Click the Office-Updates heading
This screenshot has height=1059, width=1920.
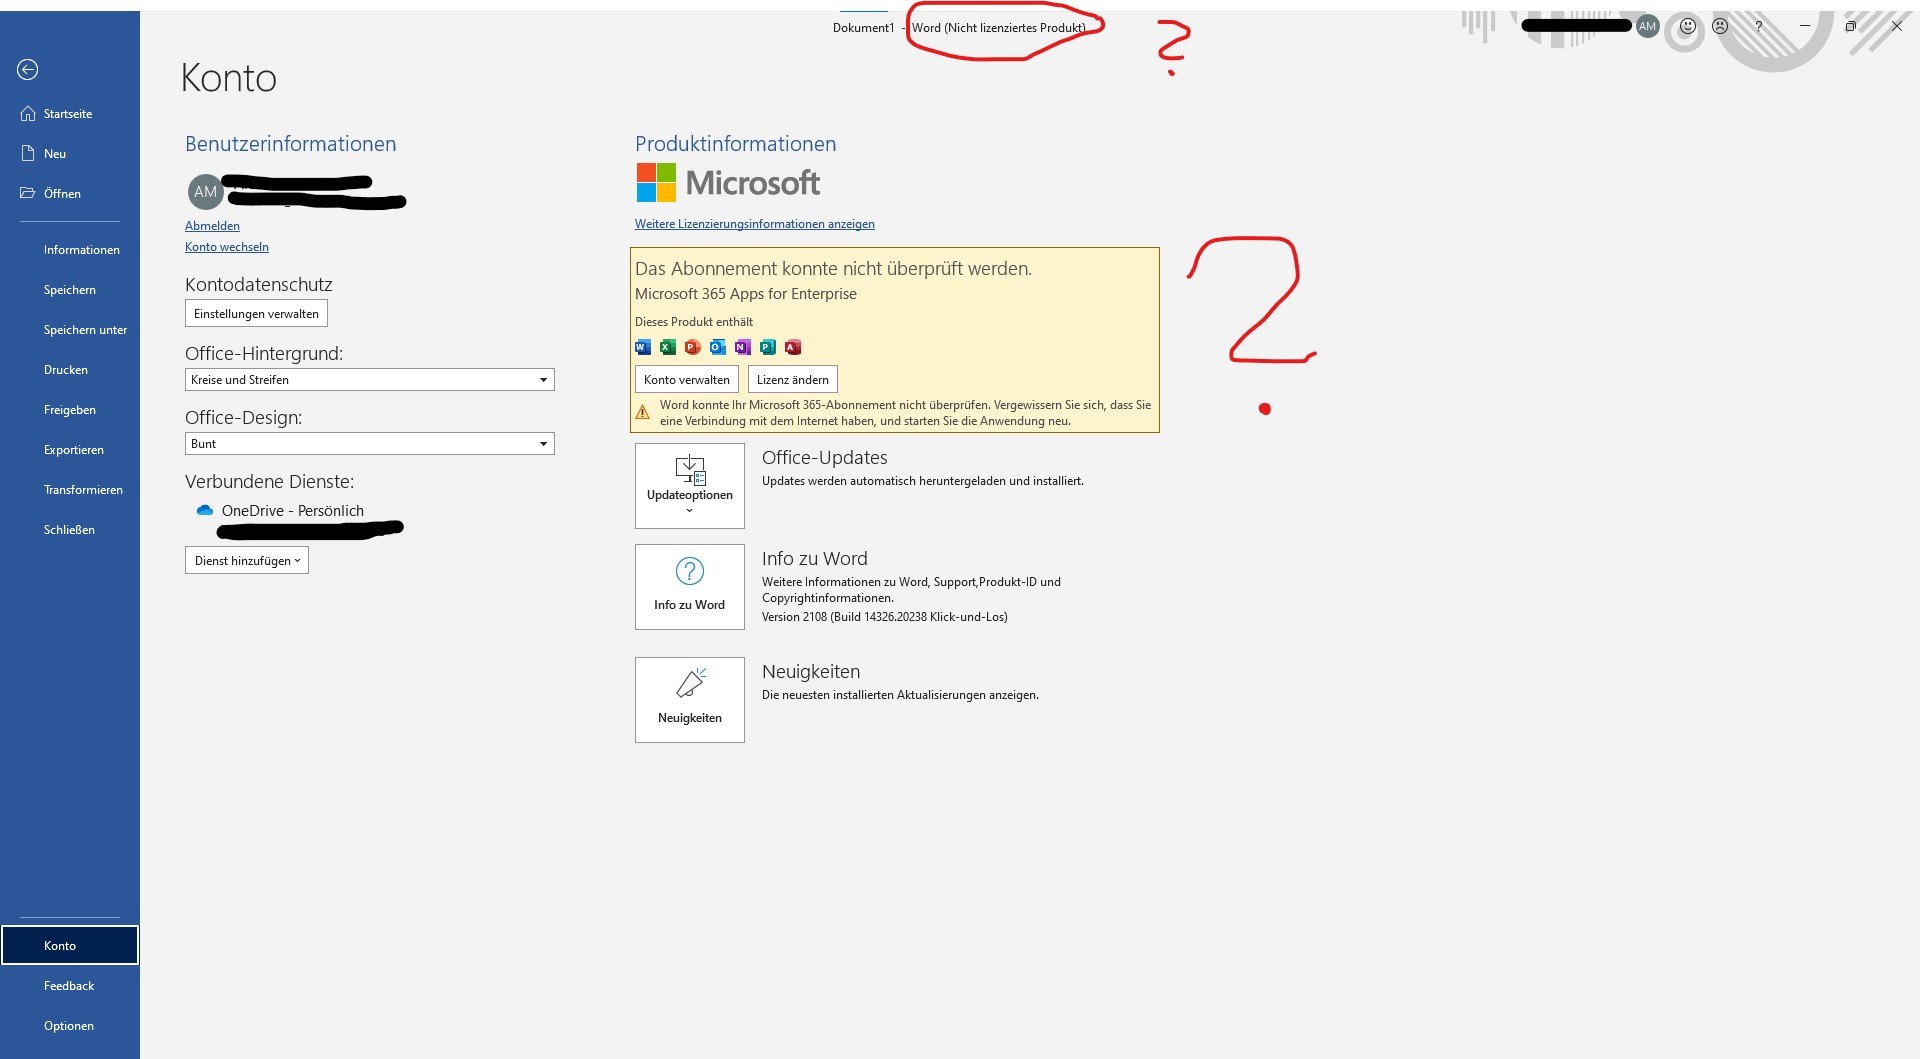pos(825,458)
